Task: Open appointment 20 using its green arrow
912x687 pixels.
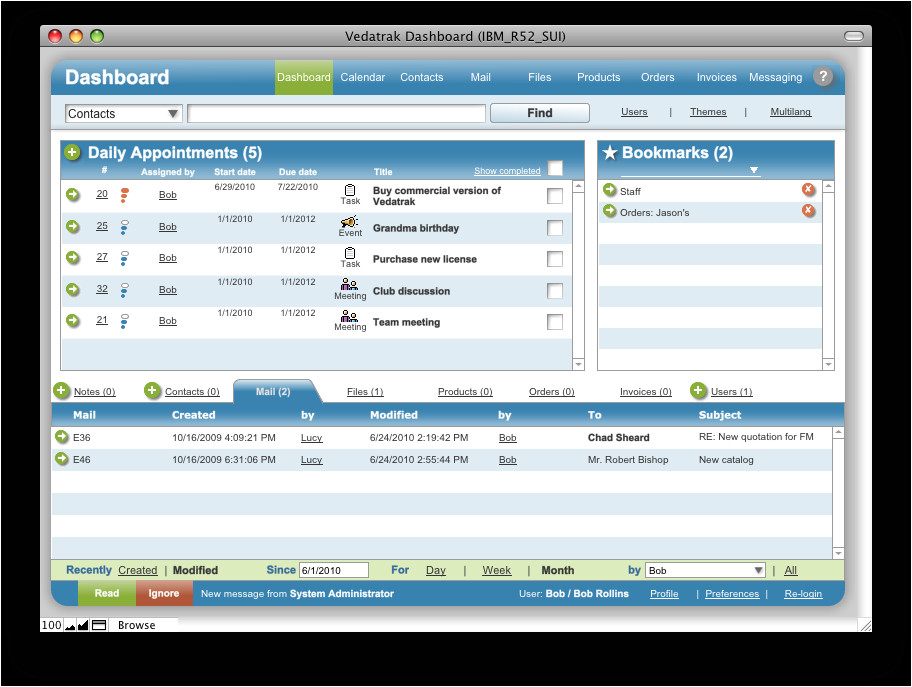Action: 73,195
